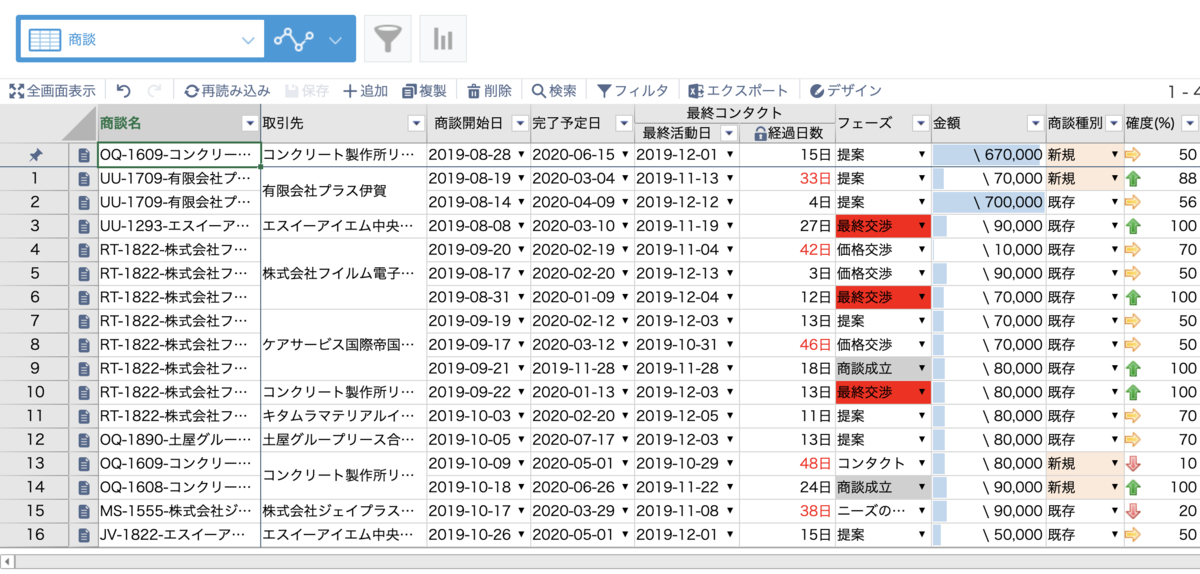
Task: Select amount bar cell \ 670,000
Action: point(988,155)
